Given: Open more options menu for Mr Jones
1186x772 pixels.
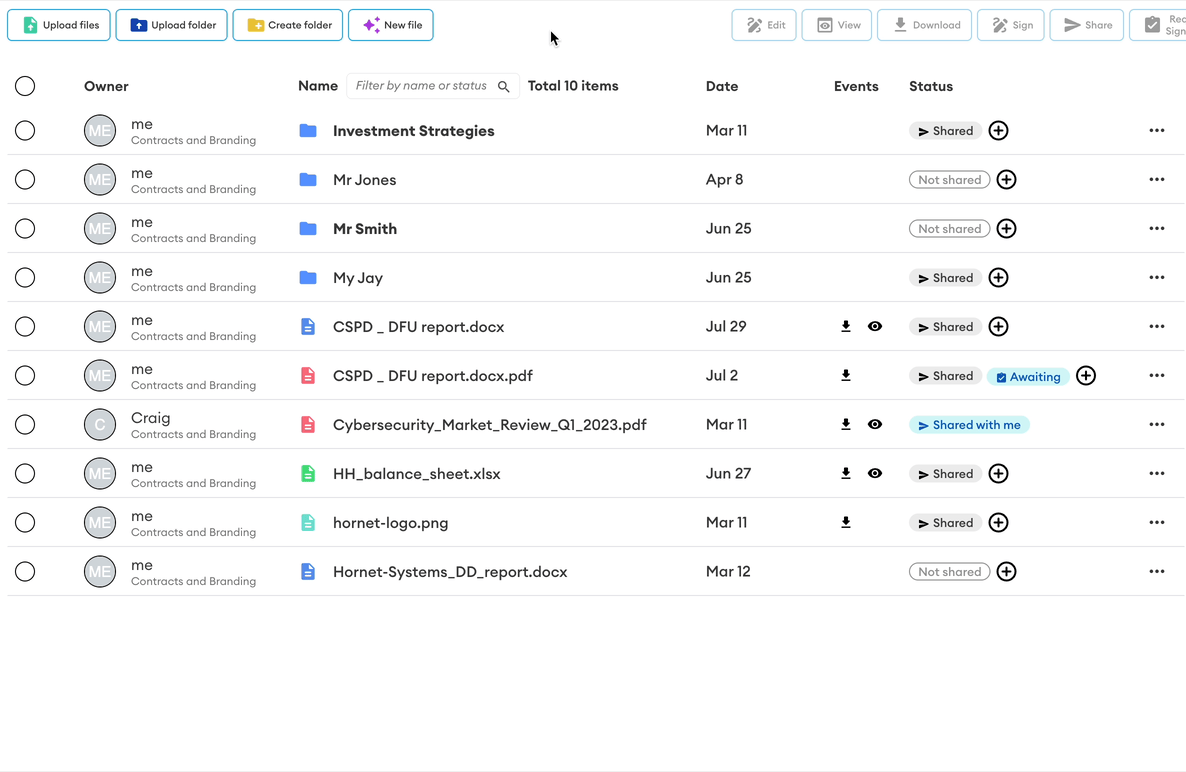Looking at the screenshot, I should click(x=1157, y=180).
